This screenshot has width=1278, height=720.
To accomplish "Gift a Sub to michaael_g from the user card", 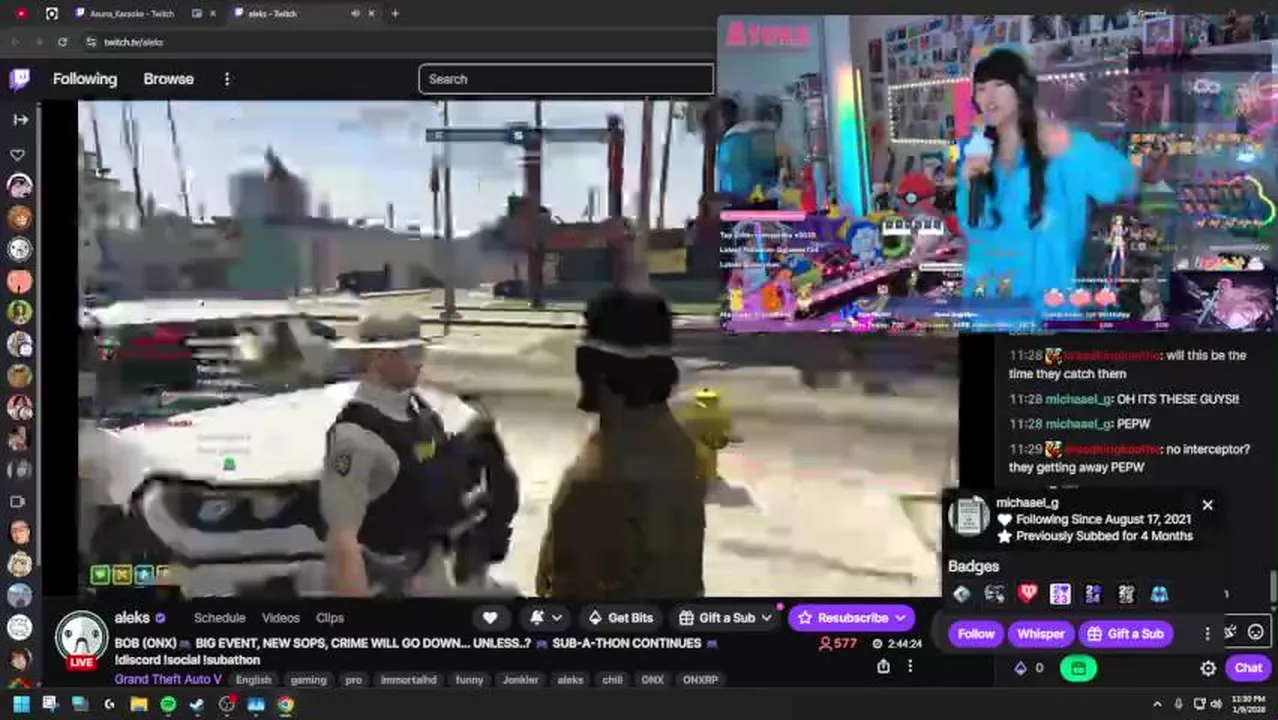I will [1125, 634].
